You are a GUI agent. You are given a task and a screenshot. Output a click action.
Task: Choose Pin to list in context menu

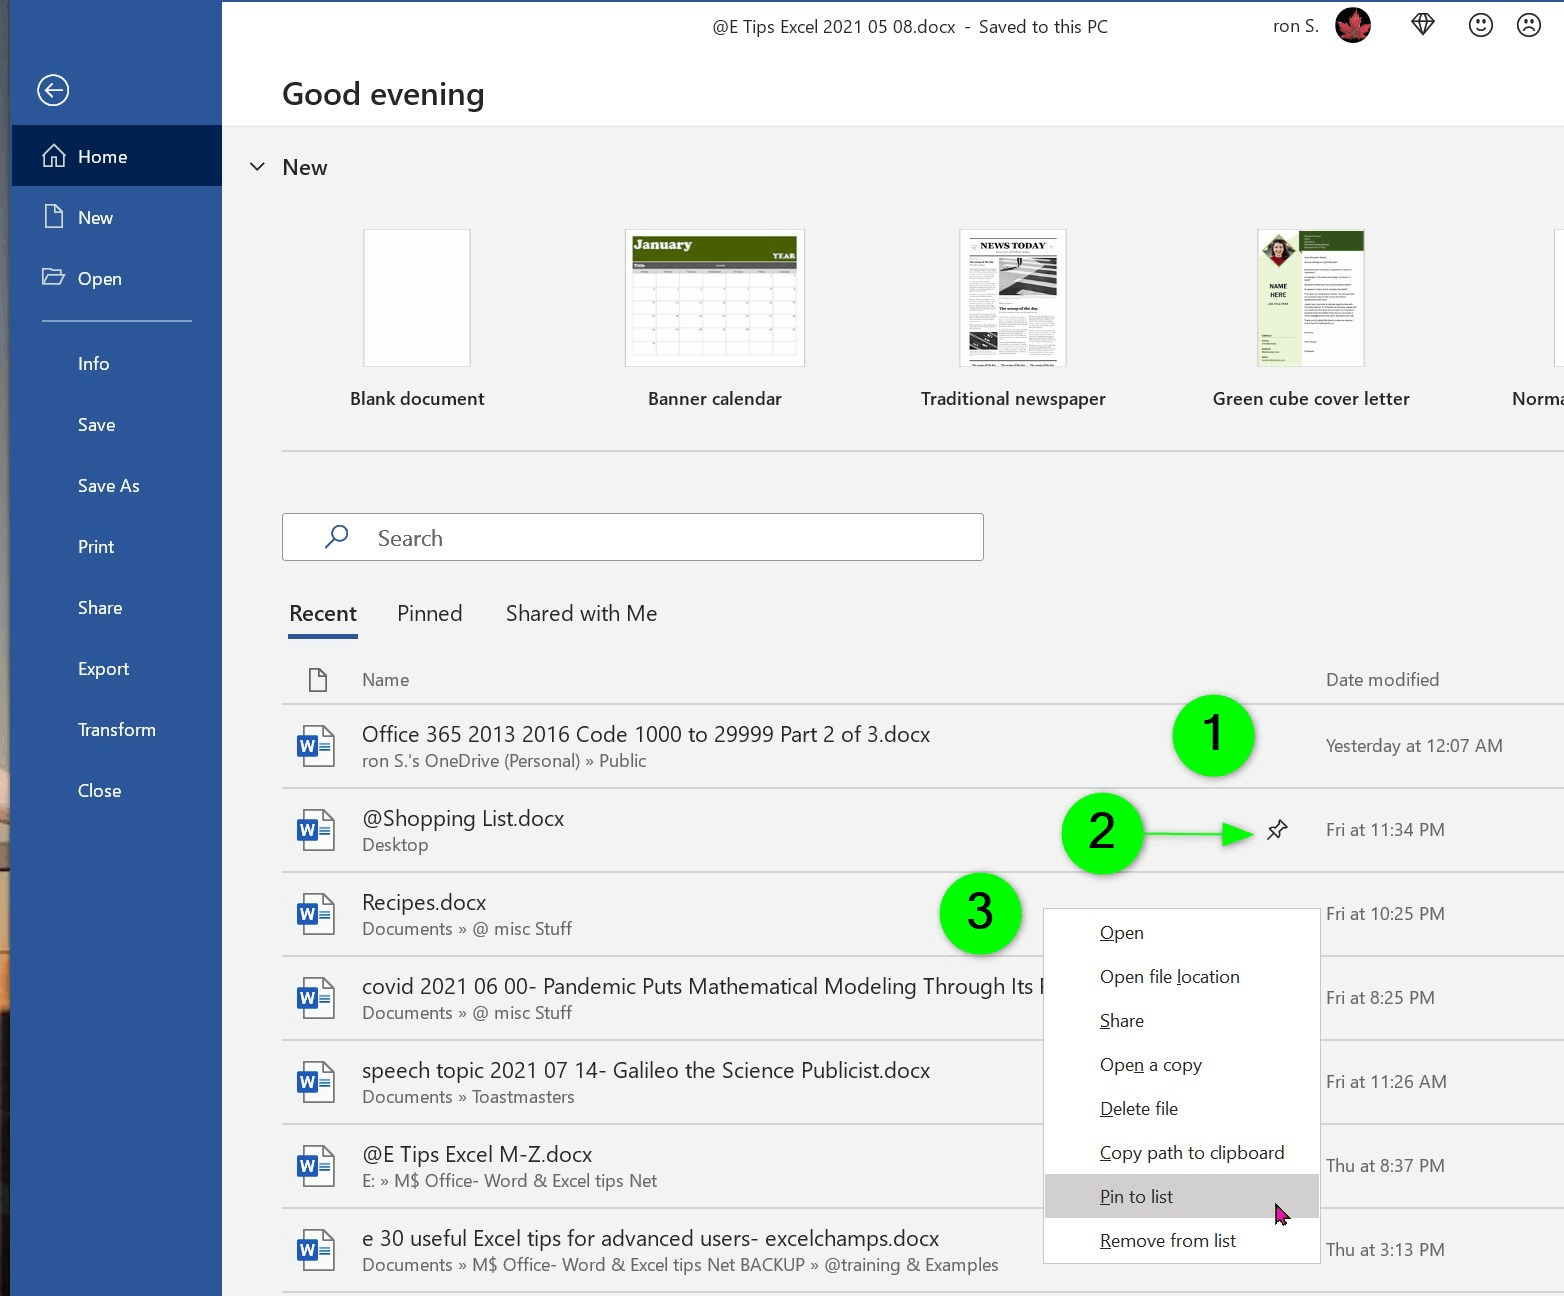[x=1182, y=1196]
